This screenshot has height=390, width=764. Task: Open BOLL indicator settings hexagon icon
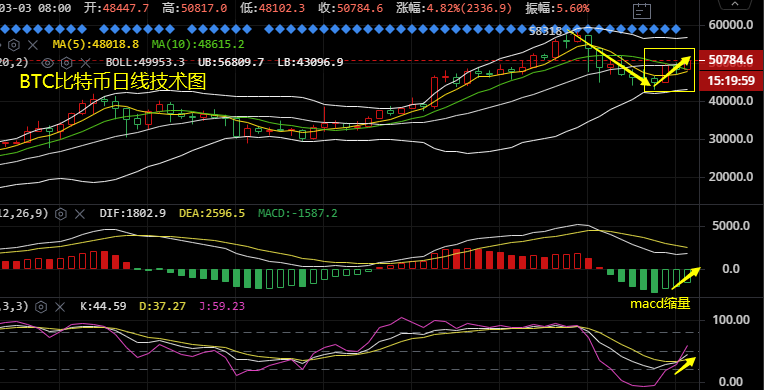tap(66, 62)
